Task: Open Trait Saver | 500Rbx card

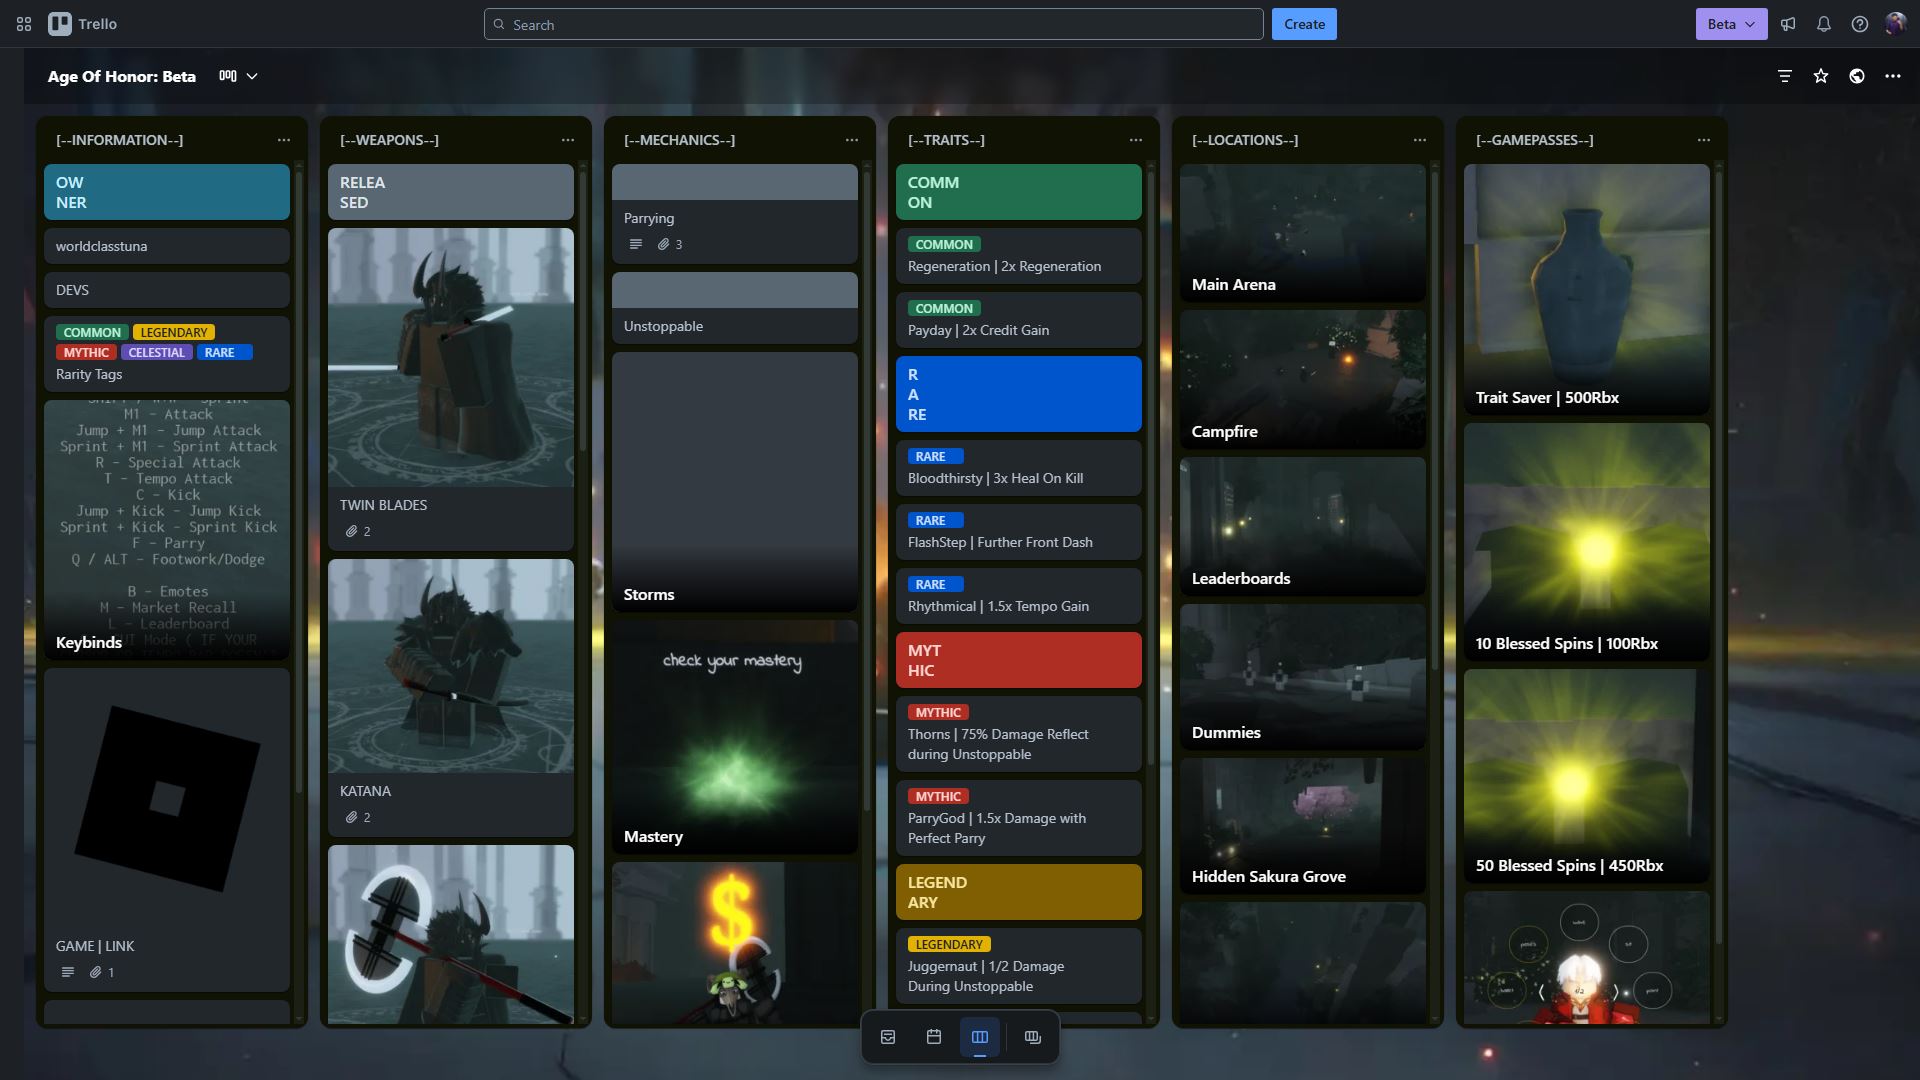Action: 1587,290
